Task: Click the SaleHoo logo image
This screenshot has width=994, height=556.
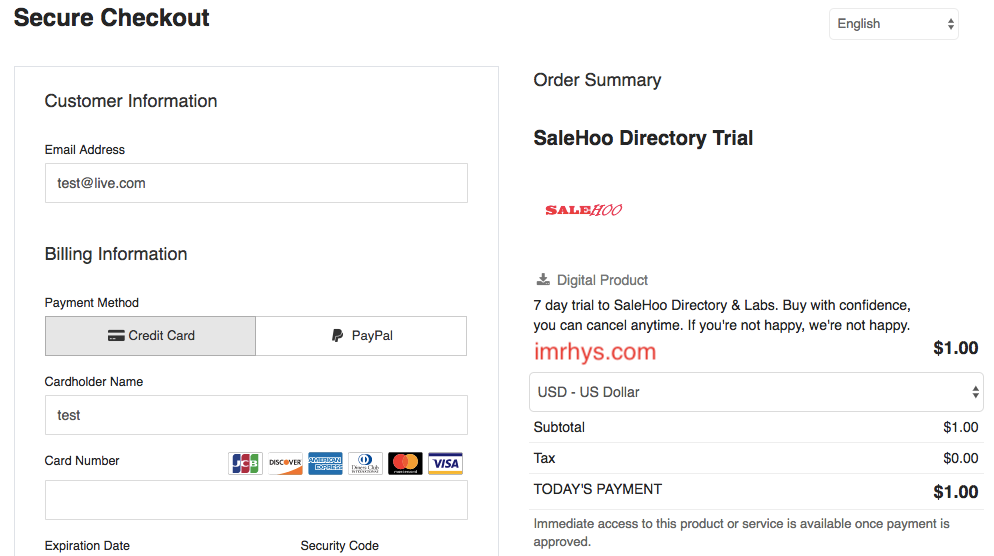Action: pos(584,210)
